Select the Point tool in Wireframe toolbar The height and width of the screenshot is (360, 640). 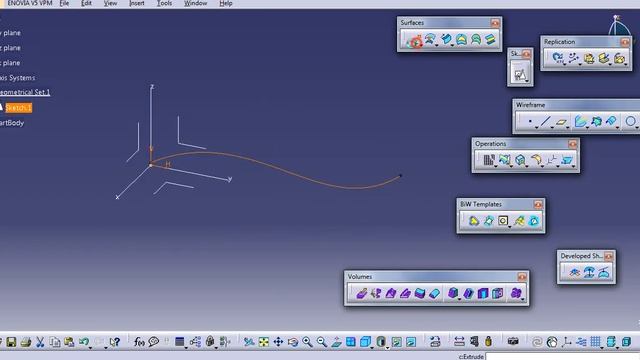530,121
